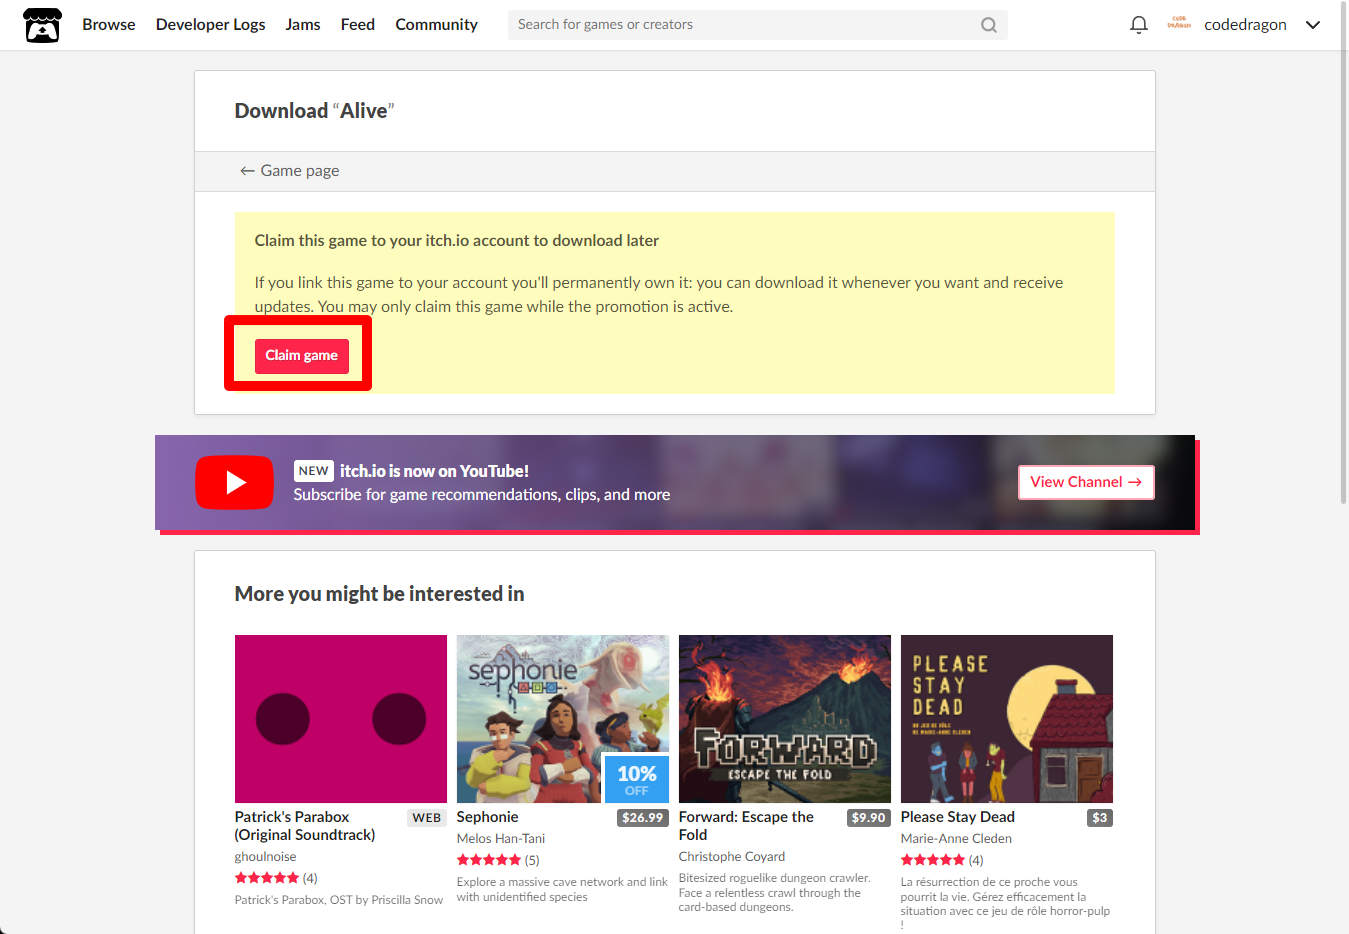The image size is (1349, 934).
Task: Open Melos Han-Tani creator page
Action: [501, 839]
